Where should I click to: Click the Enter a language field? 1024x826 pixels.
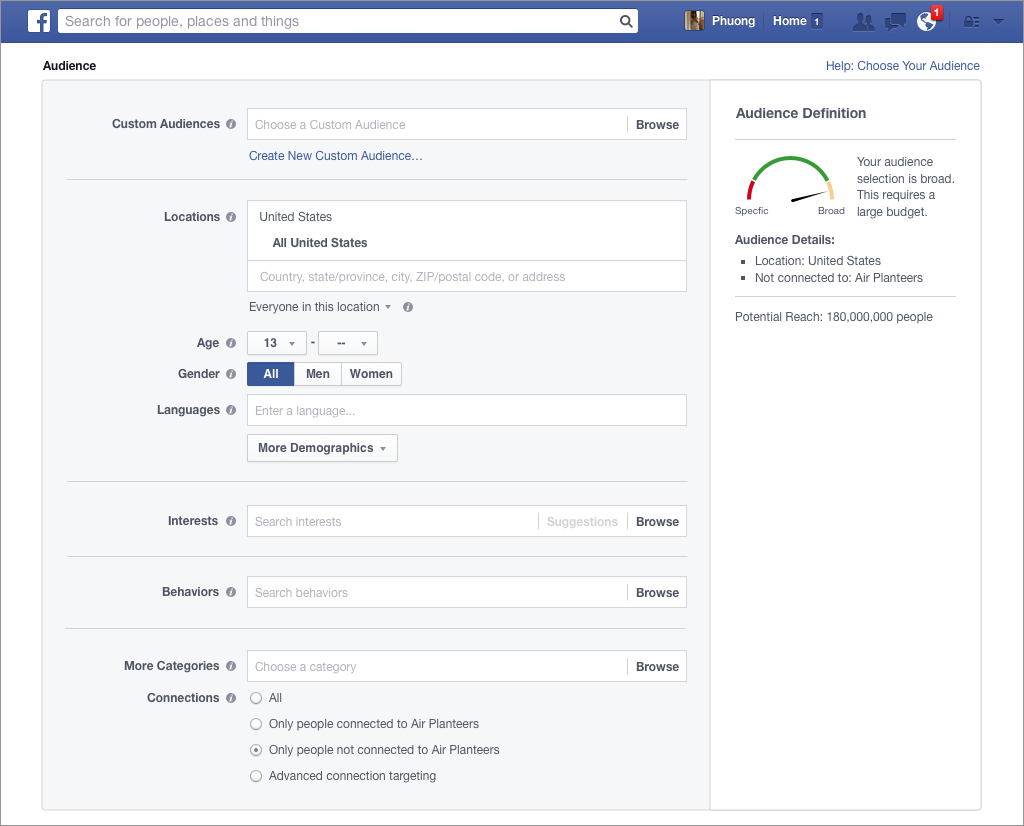pos(467,411)
